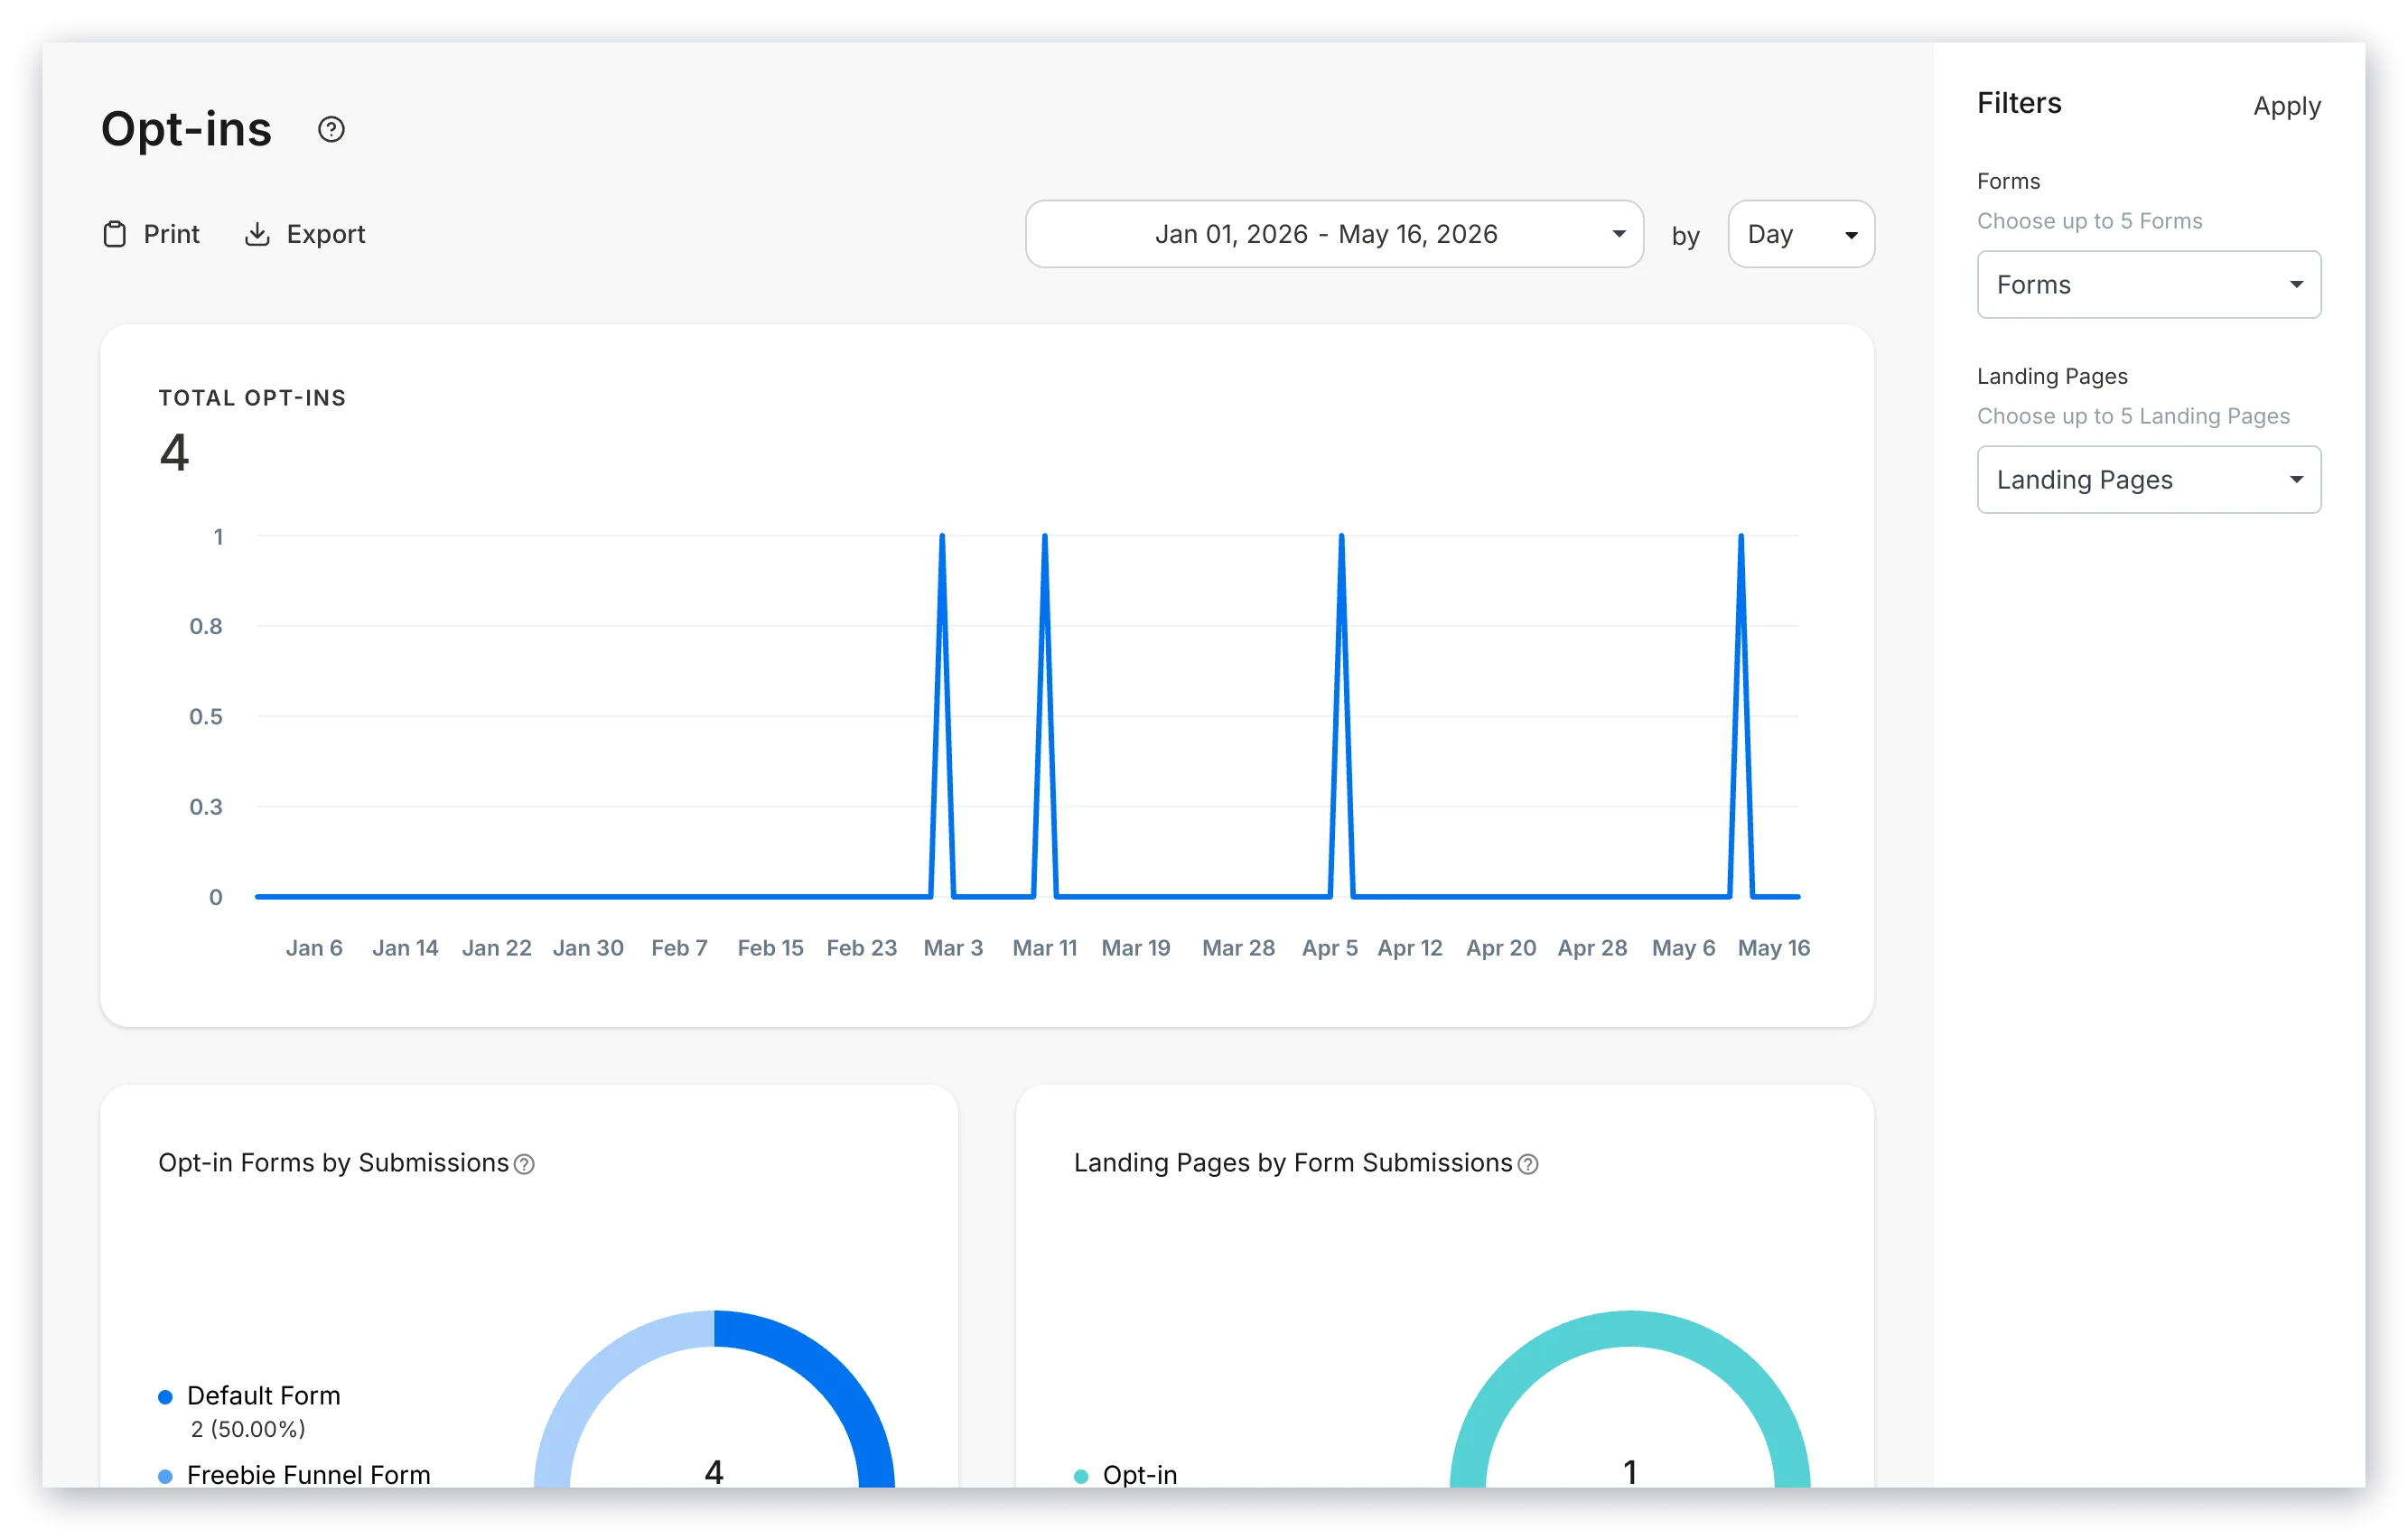Click the 'Mar 19' axis label
This screenshot has width=2408, height=1530.
click(x=1135, y=948)
